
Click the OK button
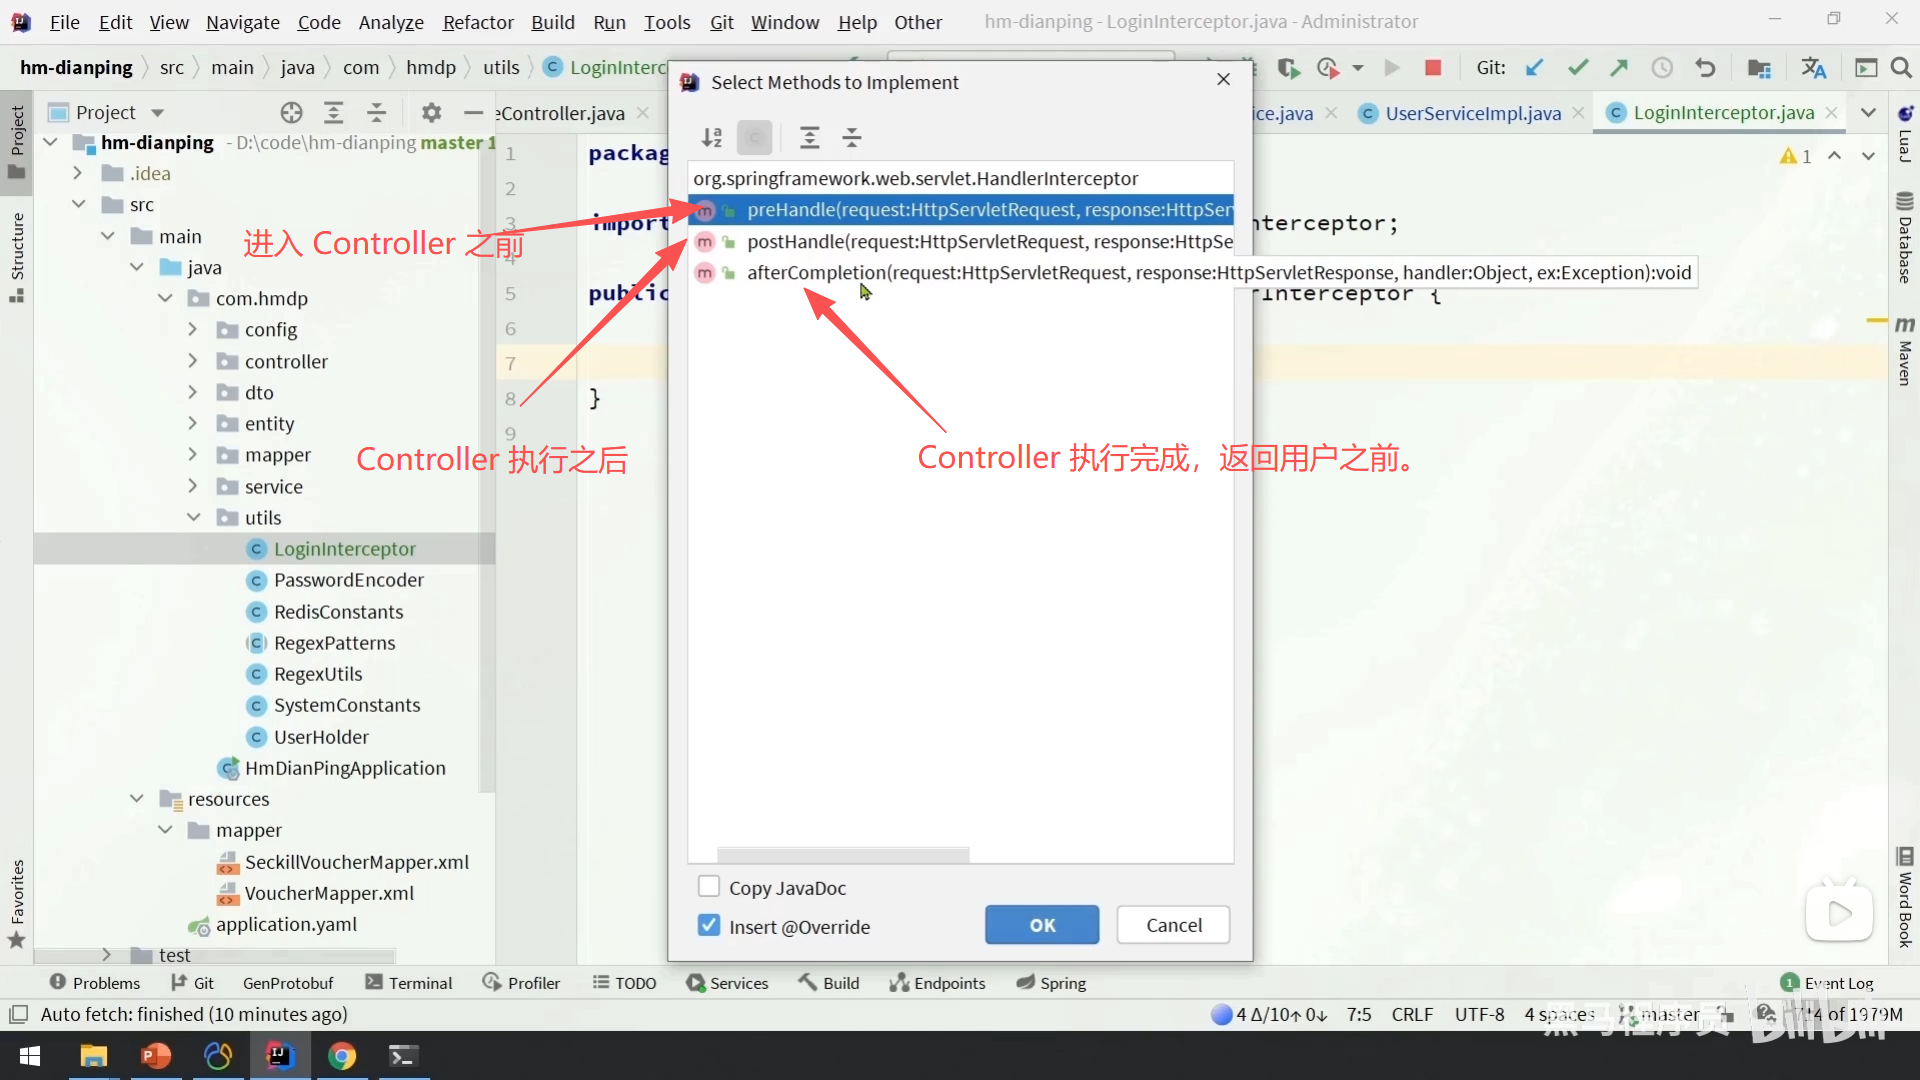[x=1041, y=925]
